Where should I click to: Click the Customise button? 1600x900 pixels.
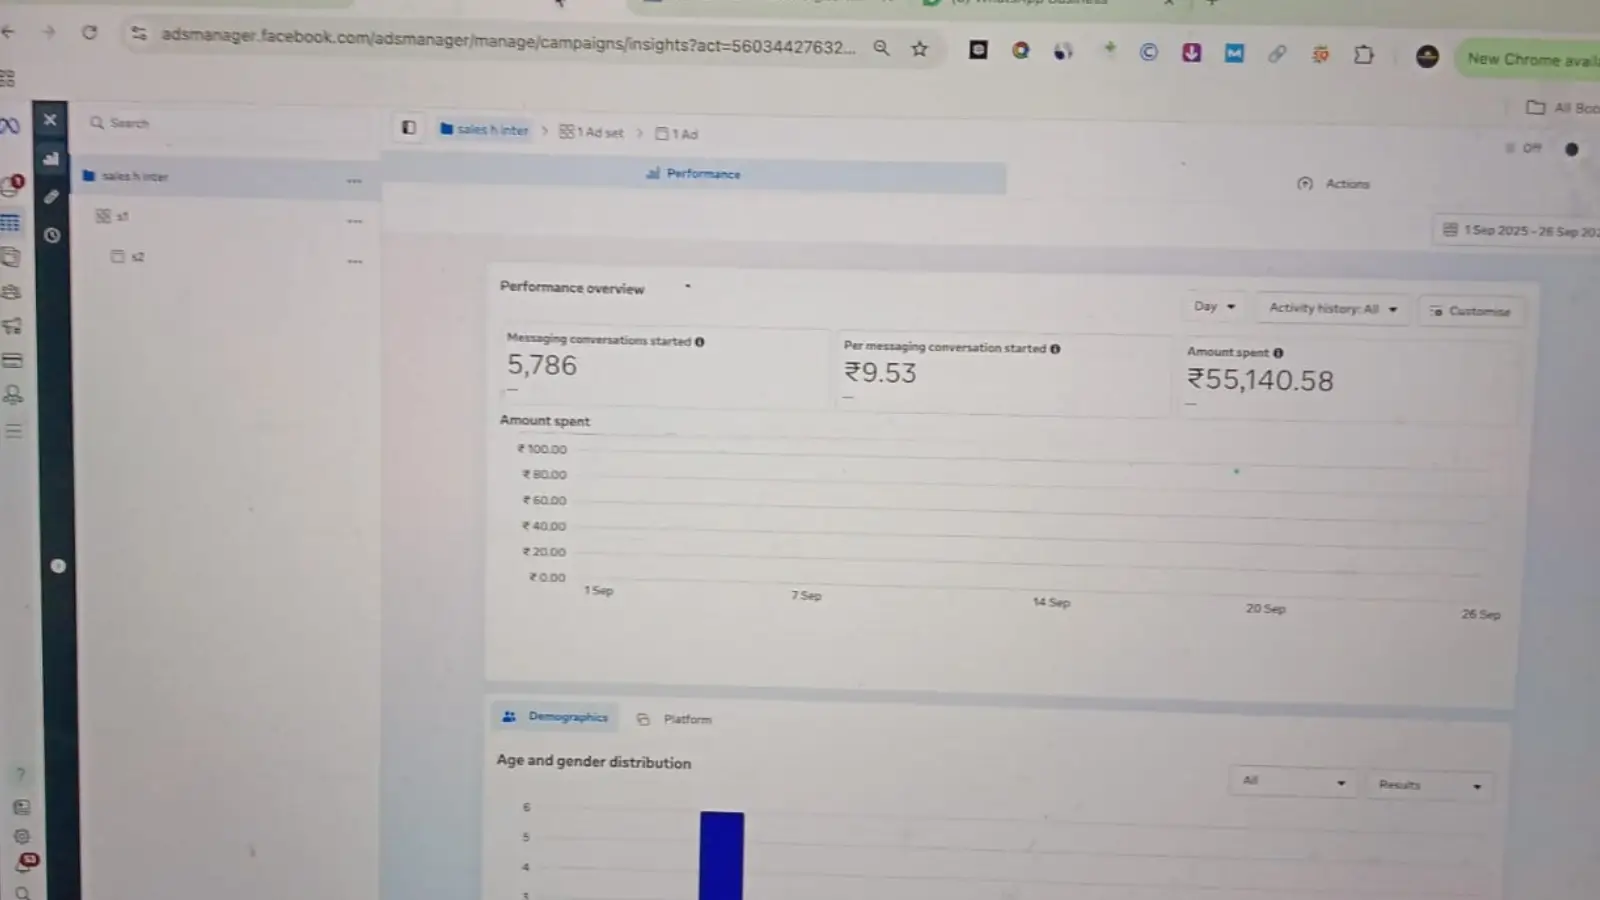tap(1470, 311)
